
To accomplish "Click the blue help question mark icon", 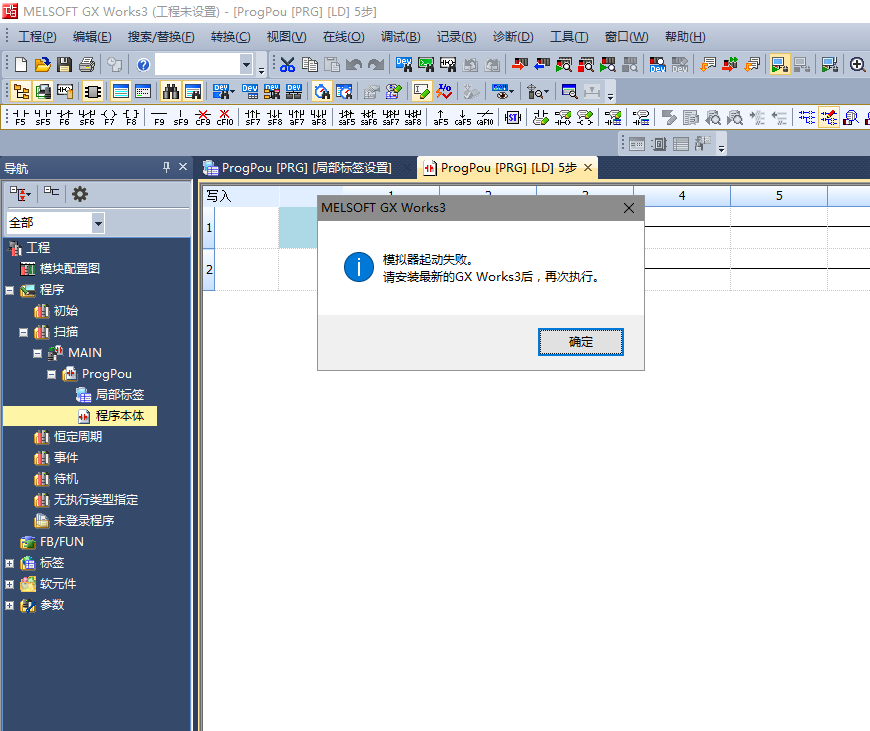I will (143, 65).
